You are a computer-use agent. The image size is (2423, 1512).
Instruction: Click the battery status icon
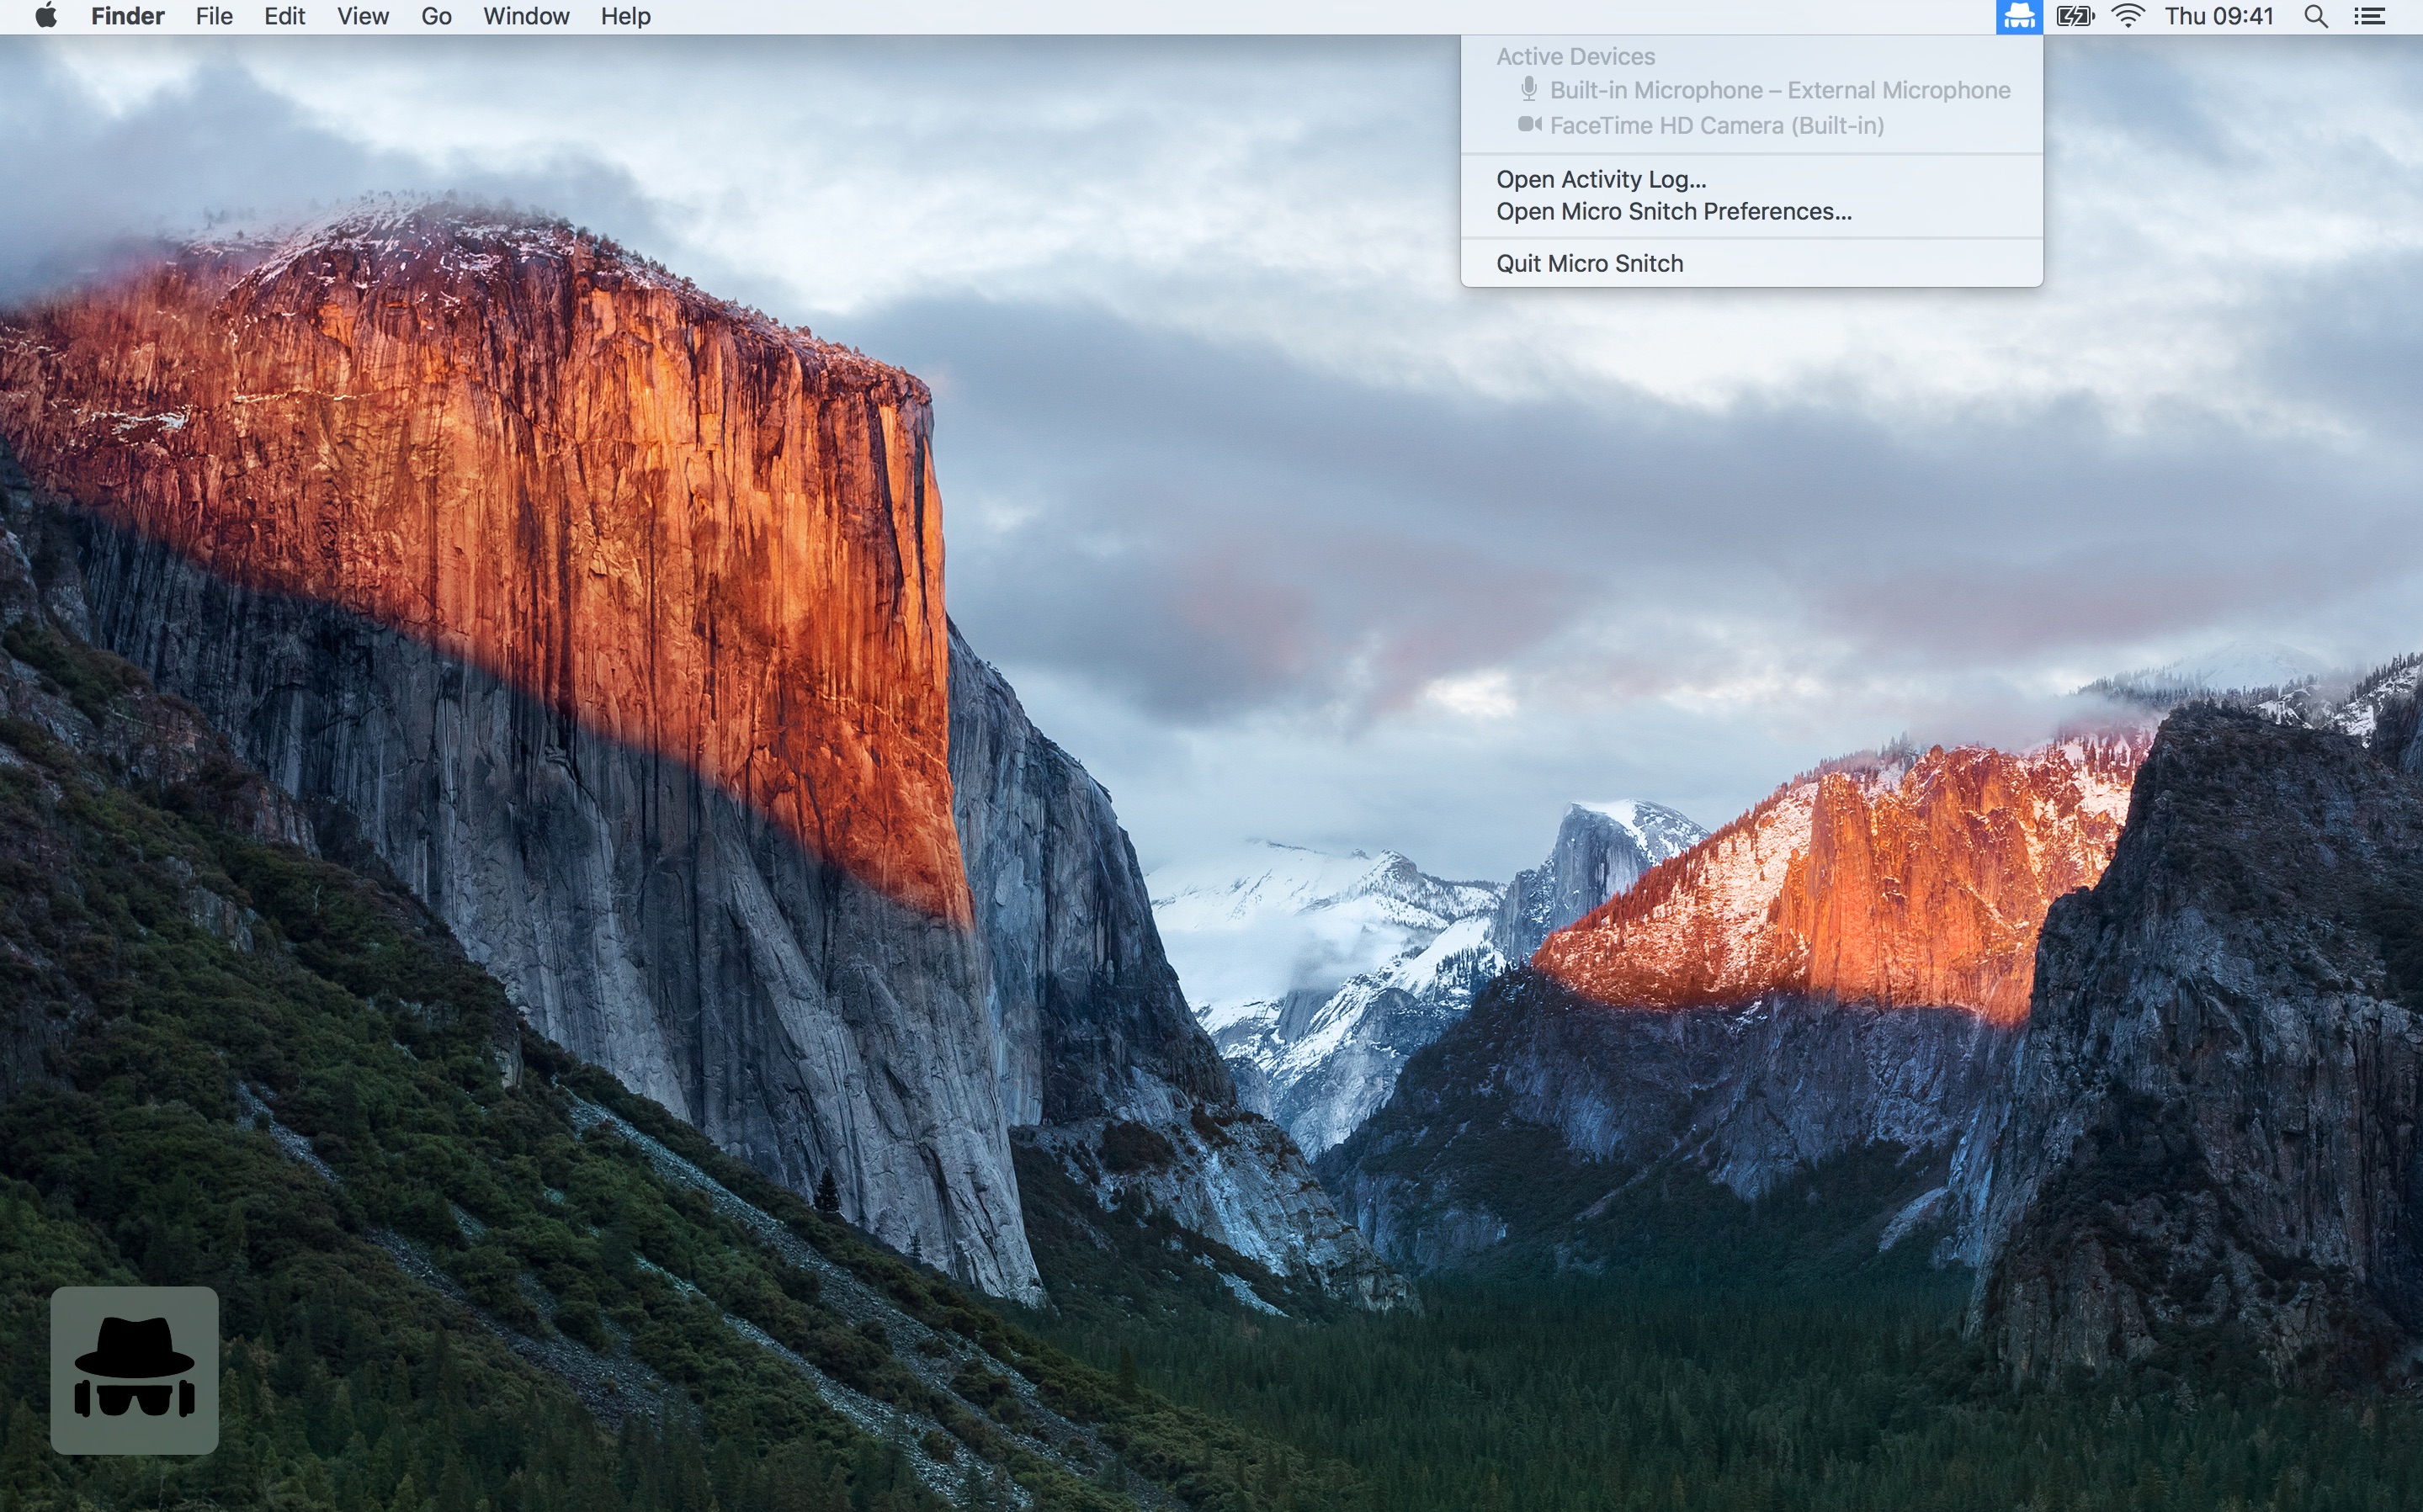(2074, 16)
